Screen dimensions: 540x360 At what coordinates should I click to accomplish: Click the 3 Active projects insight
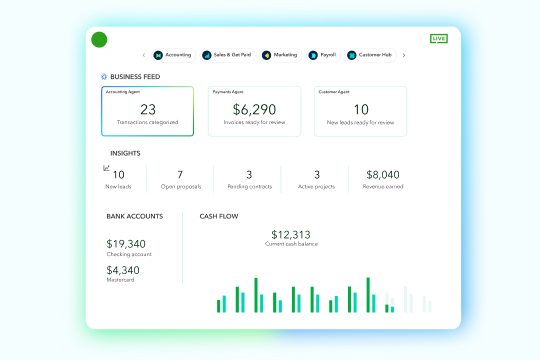click(316, 179)
